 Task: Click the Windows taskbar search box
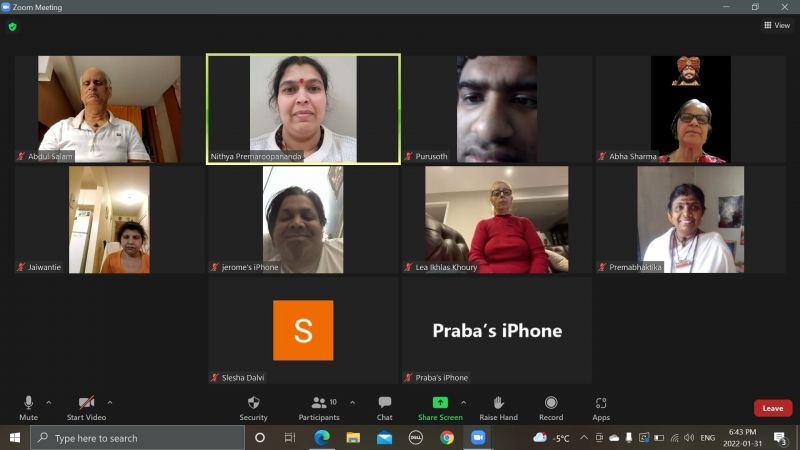138,438
